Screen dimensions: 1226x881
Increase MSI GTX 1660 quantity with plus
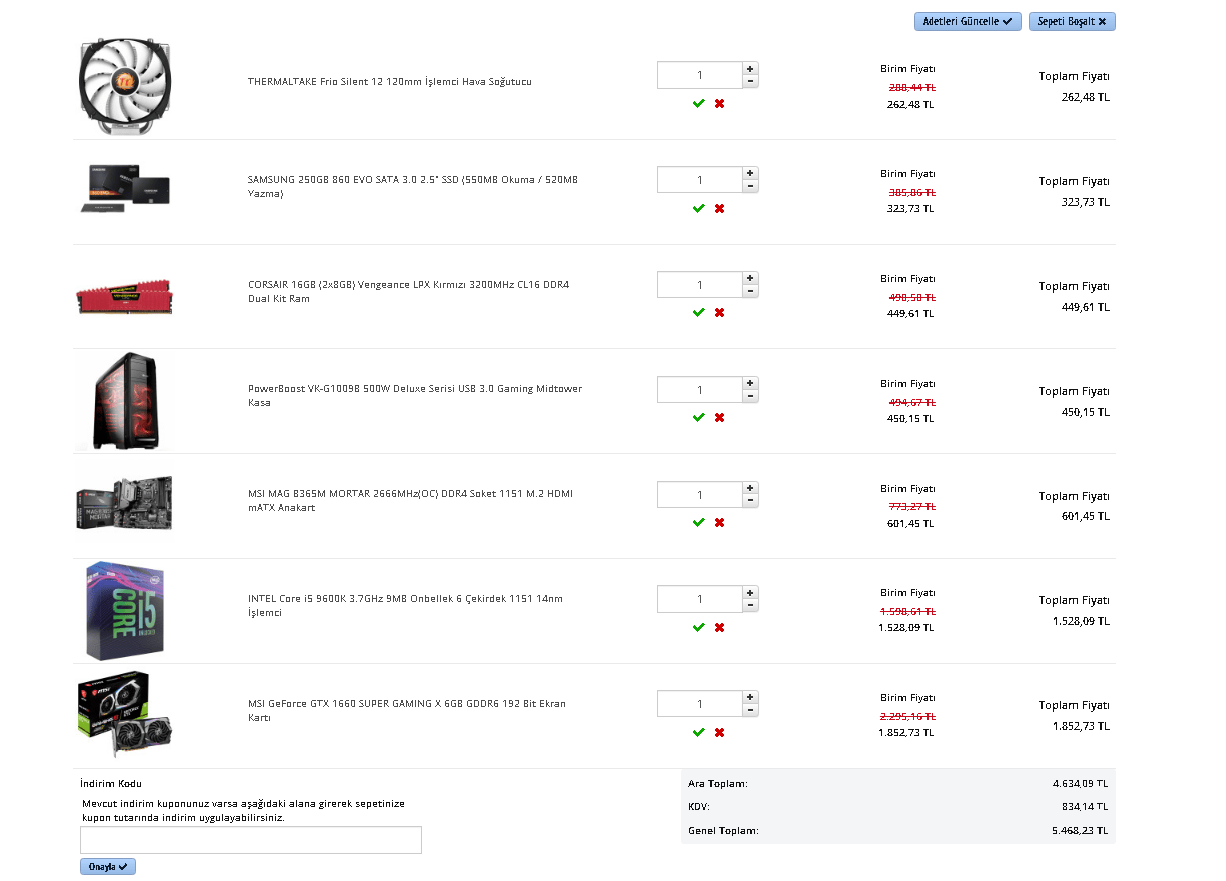pyautogui.click(x=751, y=697)
